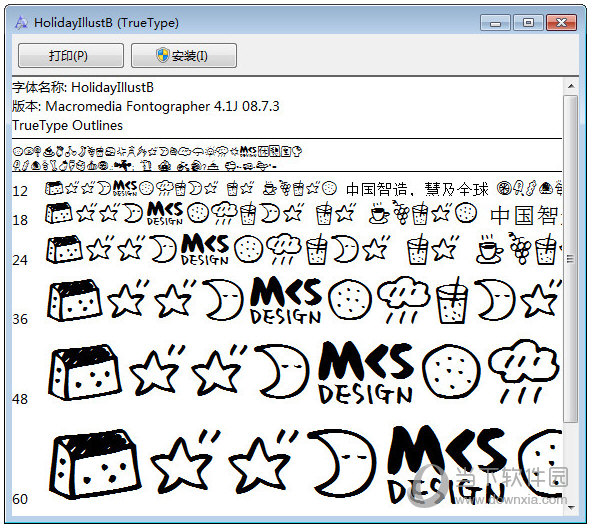Click the house glyph in the 36 row
The image size is (592, 529).
(x=74, y=301)
